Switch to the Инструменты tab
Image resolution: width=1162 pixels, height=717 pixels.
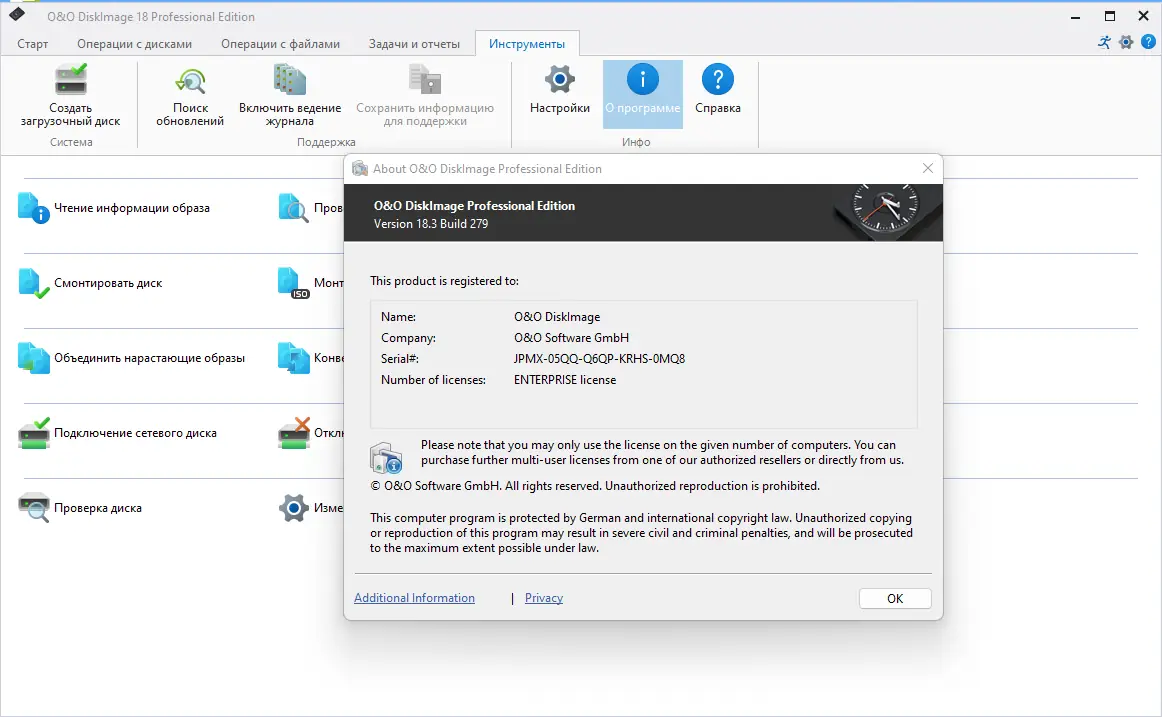point(527,43)
